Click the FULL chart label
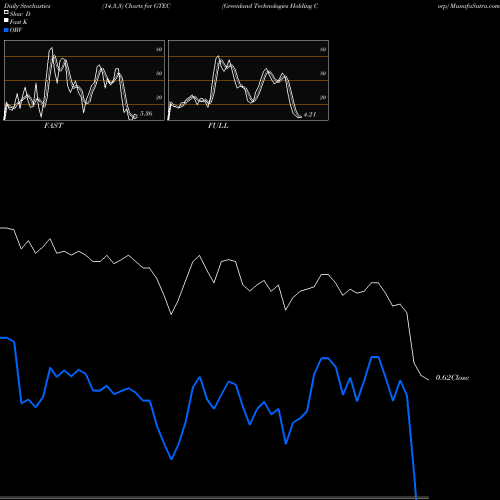Screen dimensions: 500x500 [218, 125]
